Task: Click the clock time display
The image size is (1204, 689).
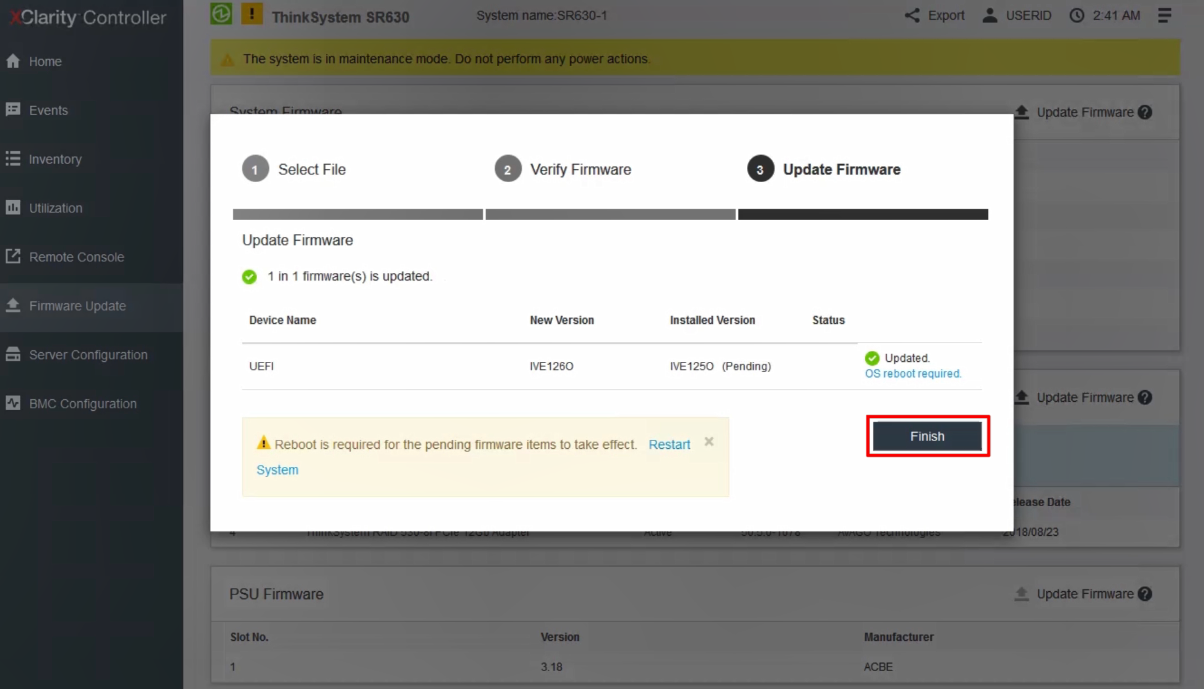Action: coord(1105,16)
